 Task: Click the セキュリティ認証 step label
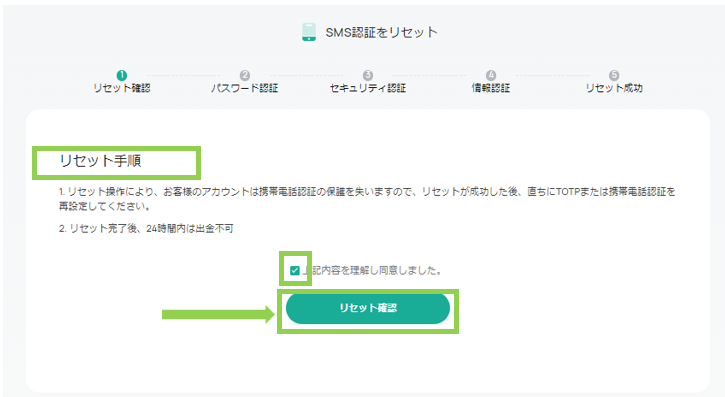click(368, 88)
